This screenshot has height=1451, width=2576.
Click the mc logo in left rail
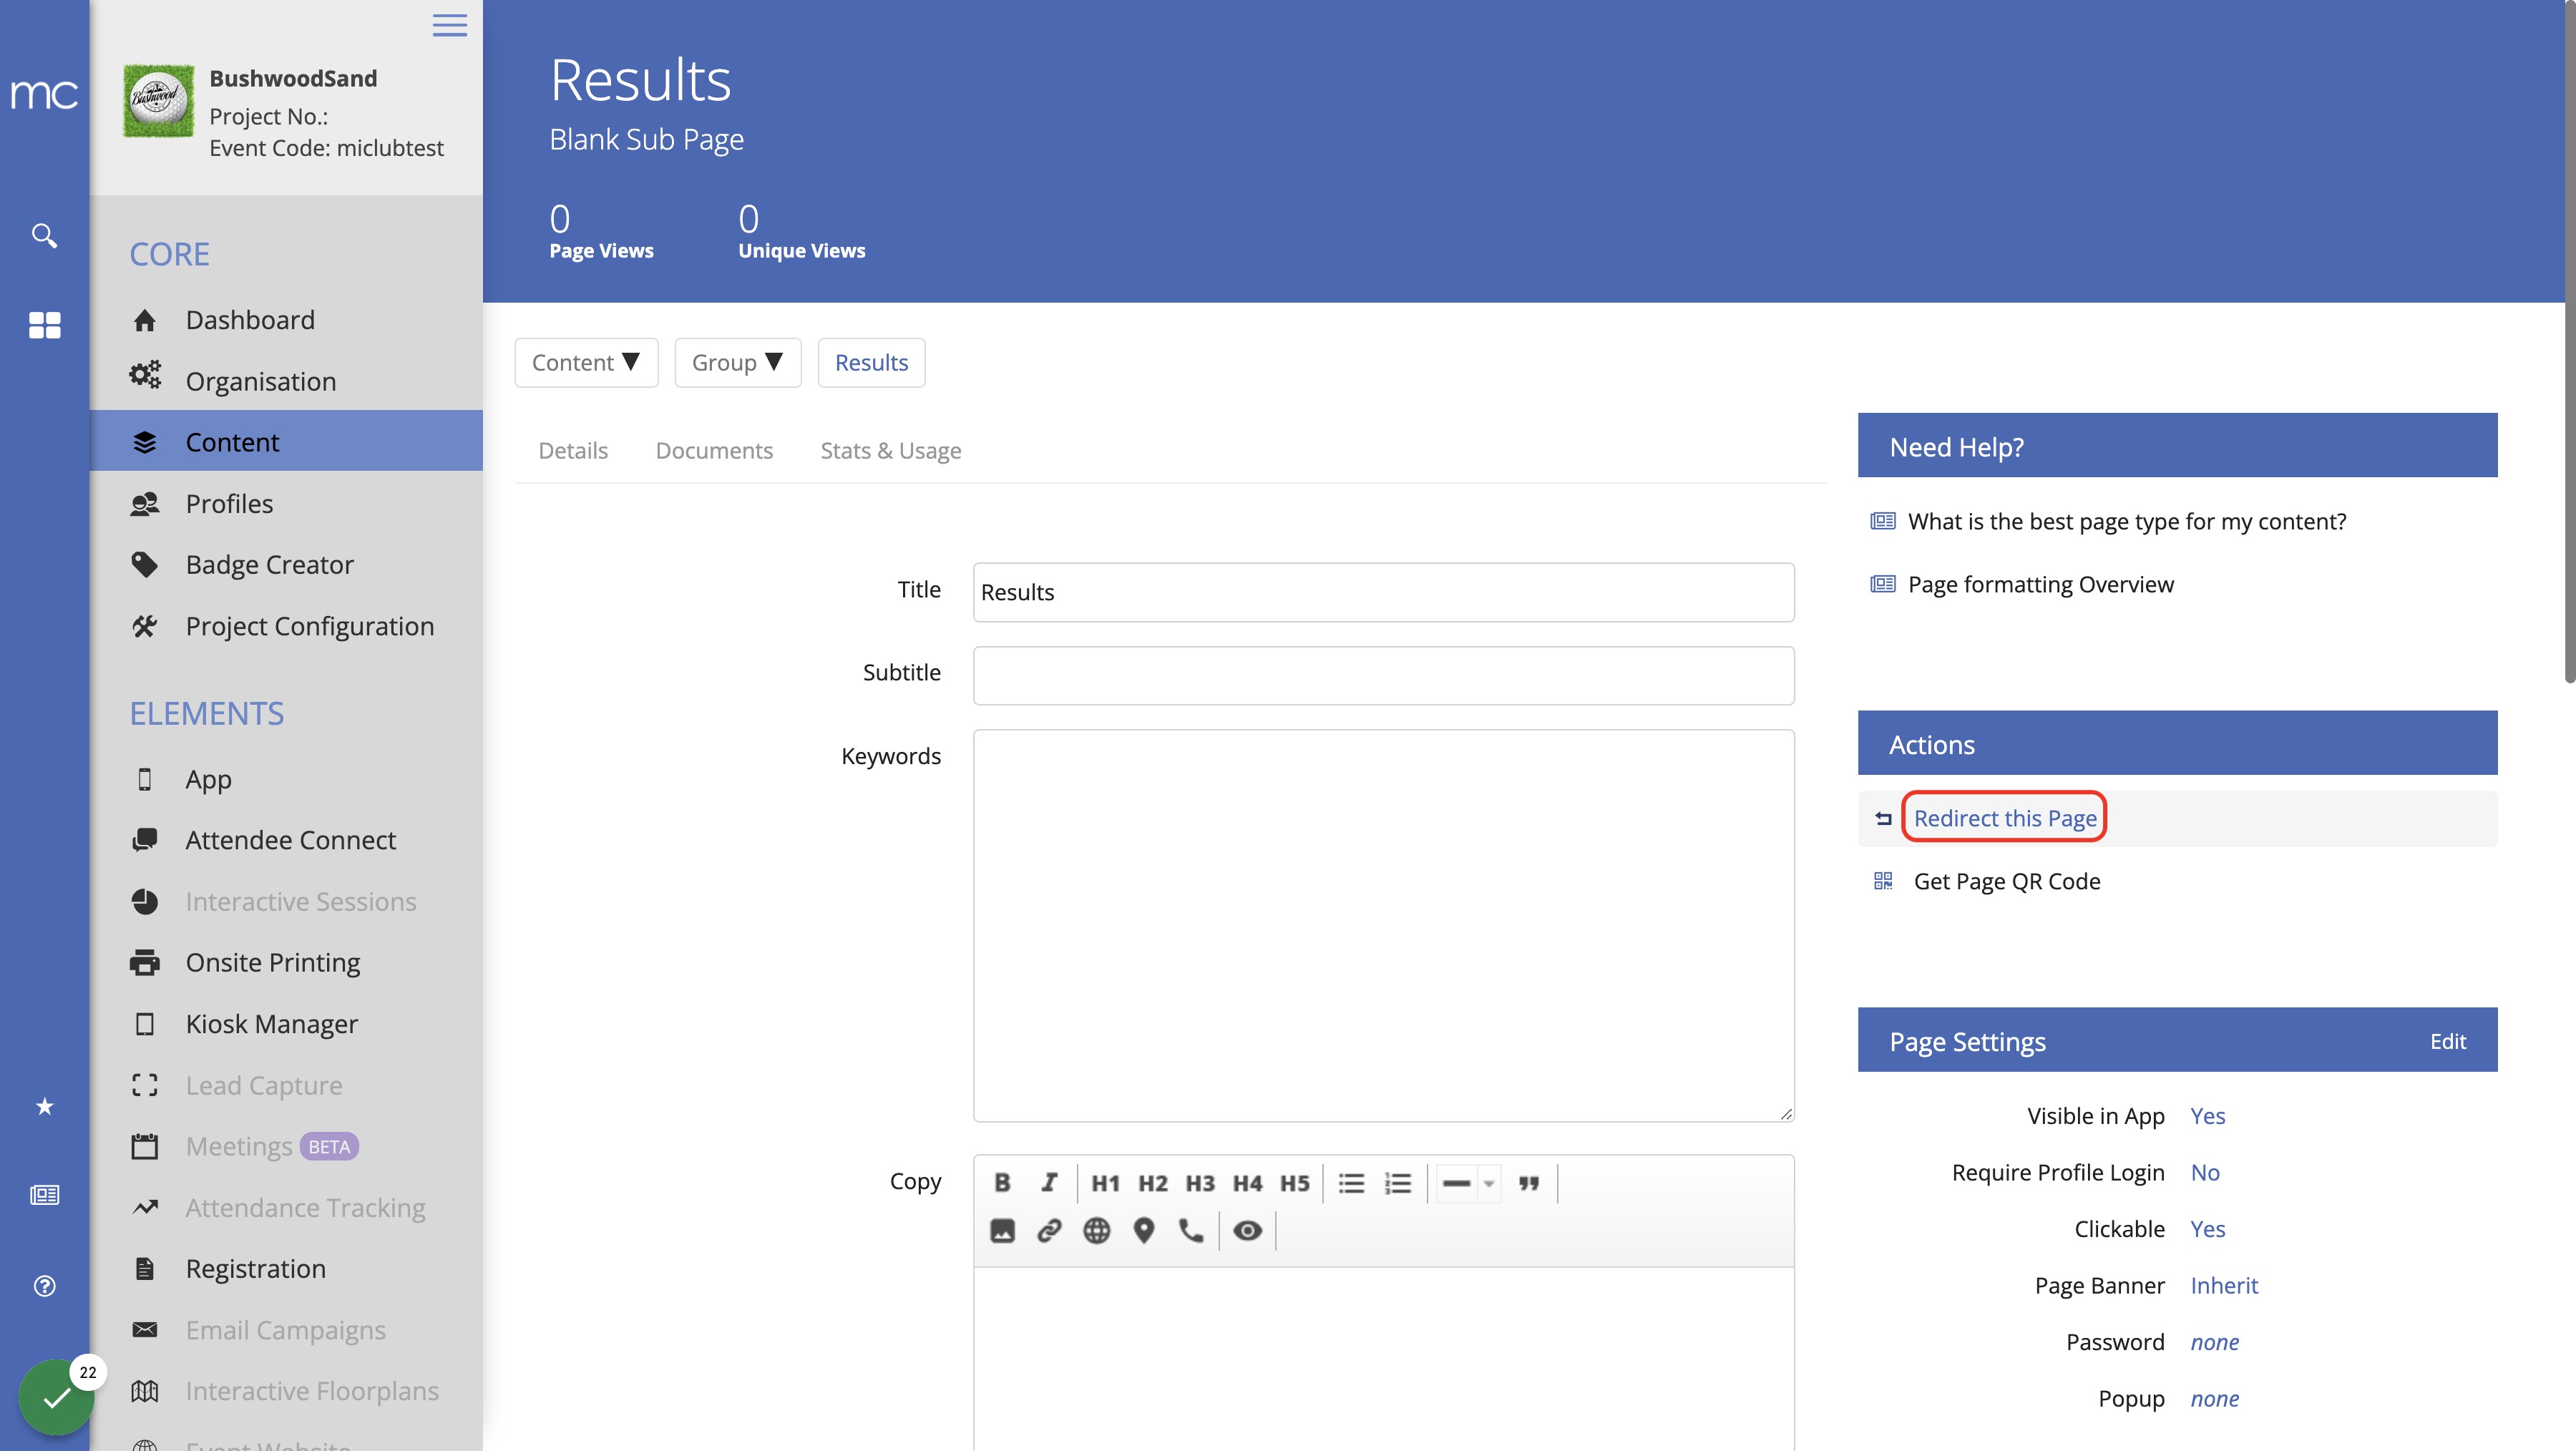[44, 94]
